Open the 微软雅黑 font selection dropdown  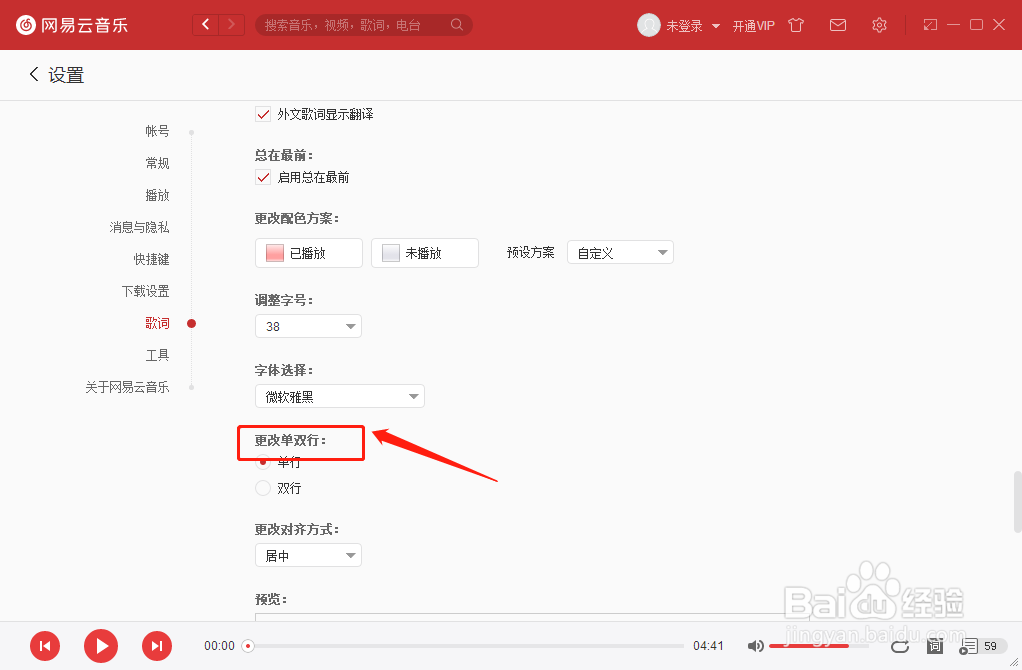coord(339,395)
